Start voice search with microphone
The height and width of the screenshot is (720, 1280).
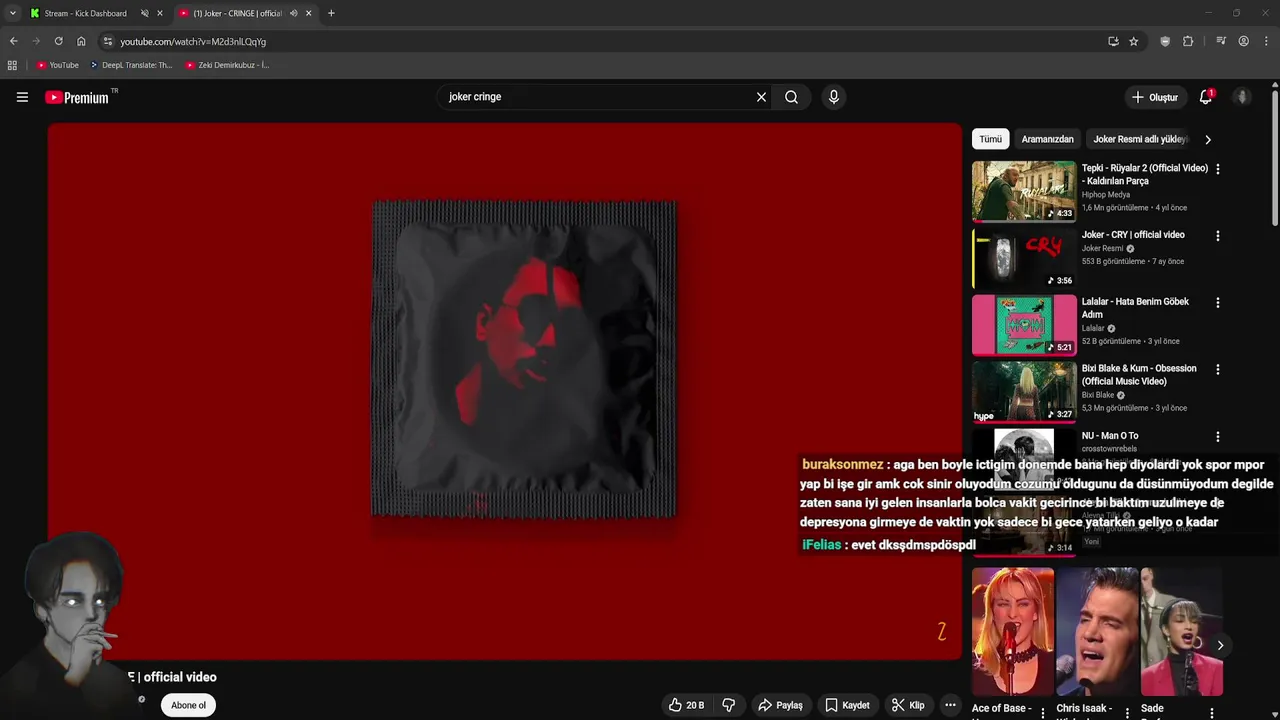tap(833, 97)
